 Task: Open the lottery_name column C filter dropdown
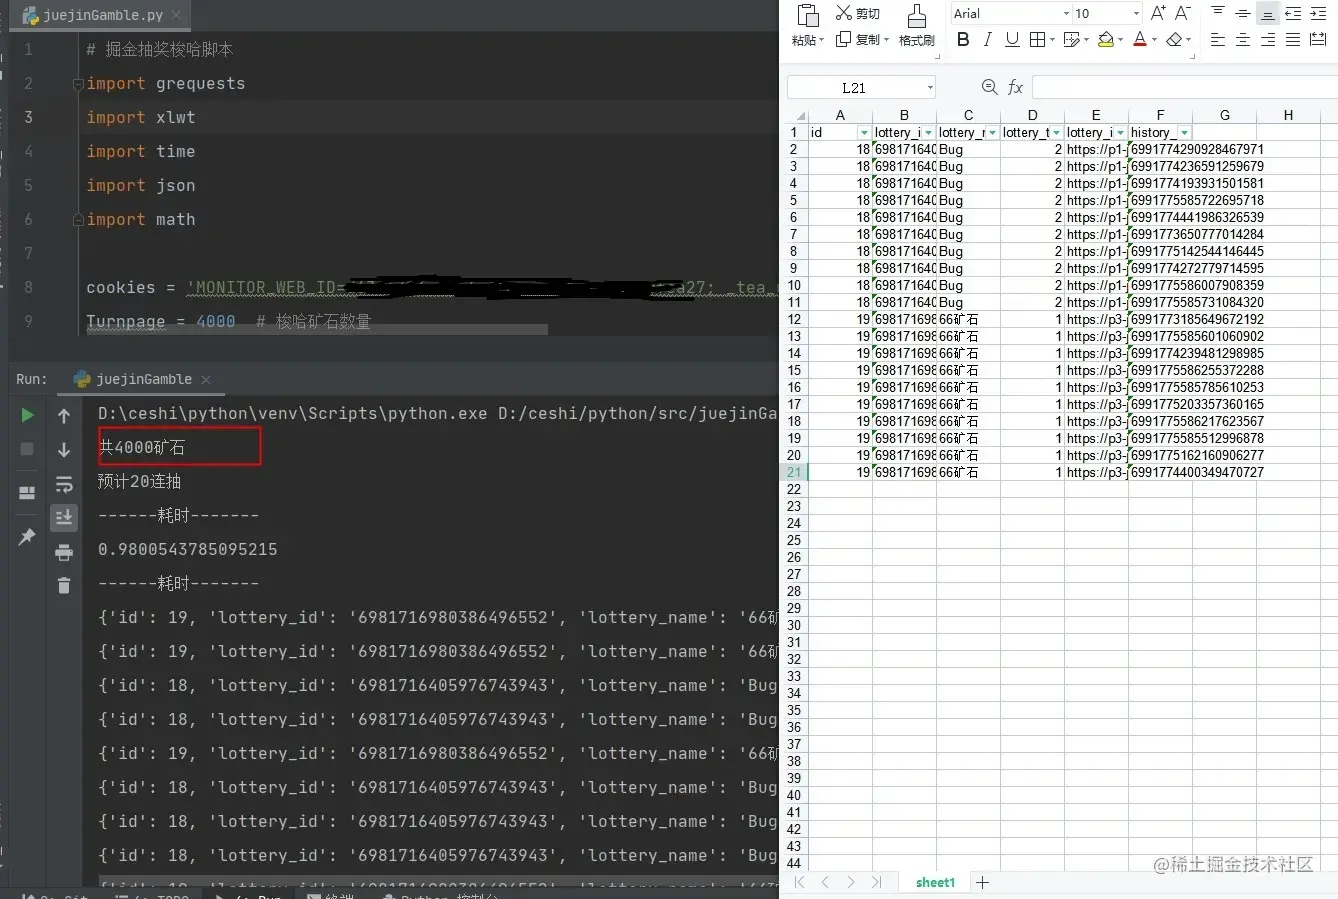pos(992,132)
